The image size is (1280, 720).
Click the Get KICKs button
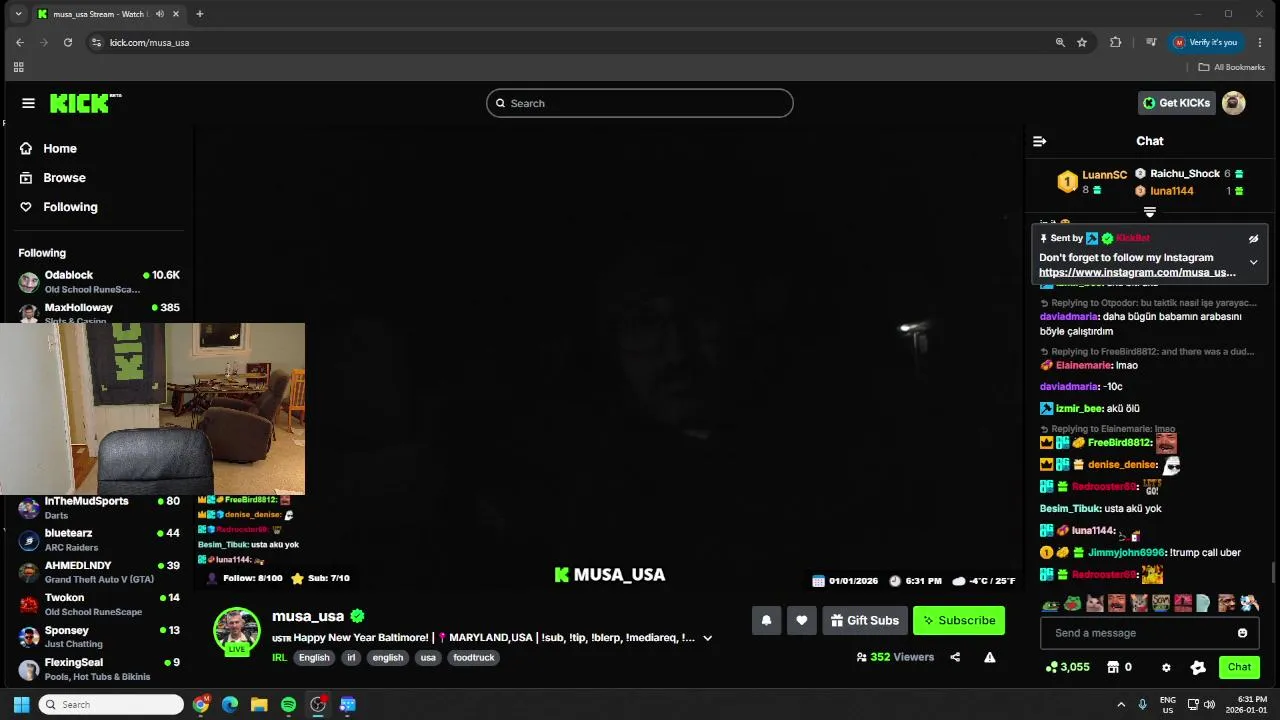coord(1177,103)
